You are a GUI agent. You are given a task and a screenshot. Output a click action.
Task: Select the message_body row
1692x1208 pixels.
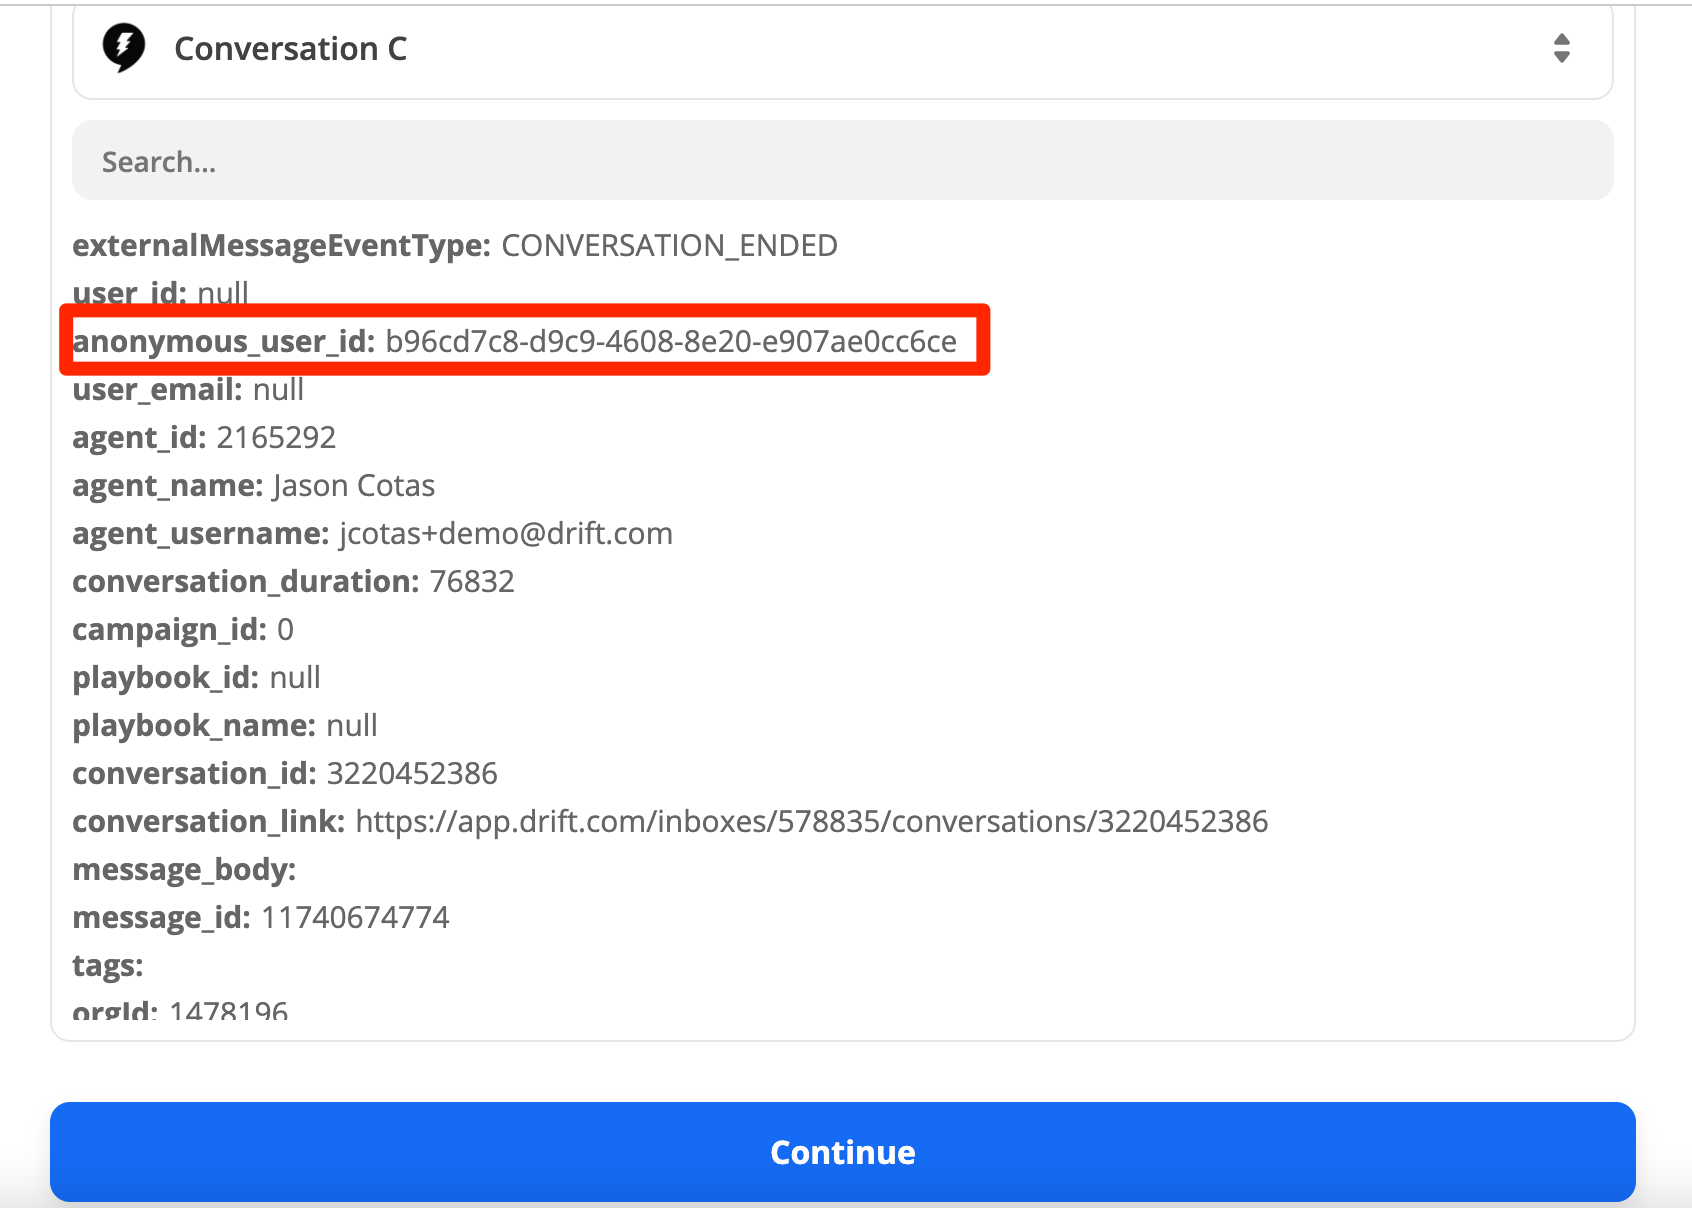(185, 869)
